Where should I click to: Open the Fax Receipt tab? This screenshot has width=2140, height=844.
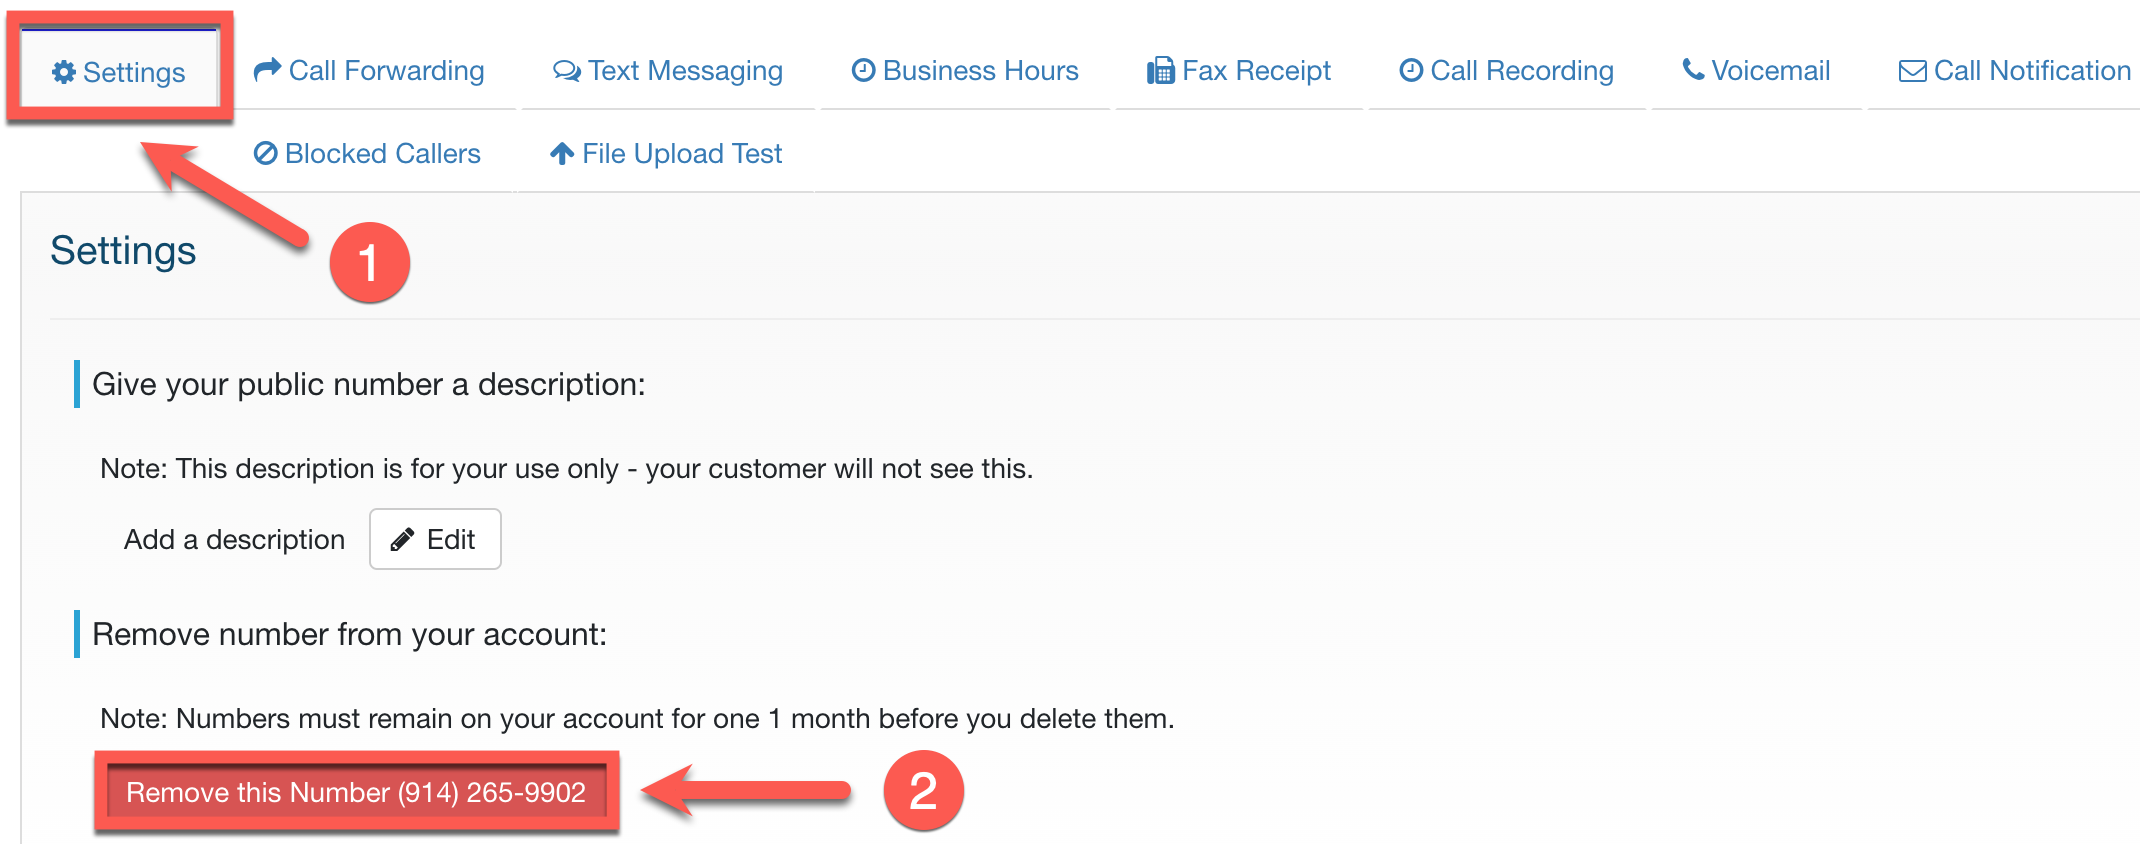[x=1239, y=70]
